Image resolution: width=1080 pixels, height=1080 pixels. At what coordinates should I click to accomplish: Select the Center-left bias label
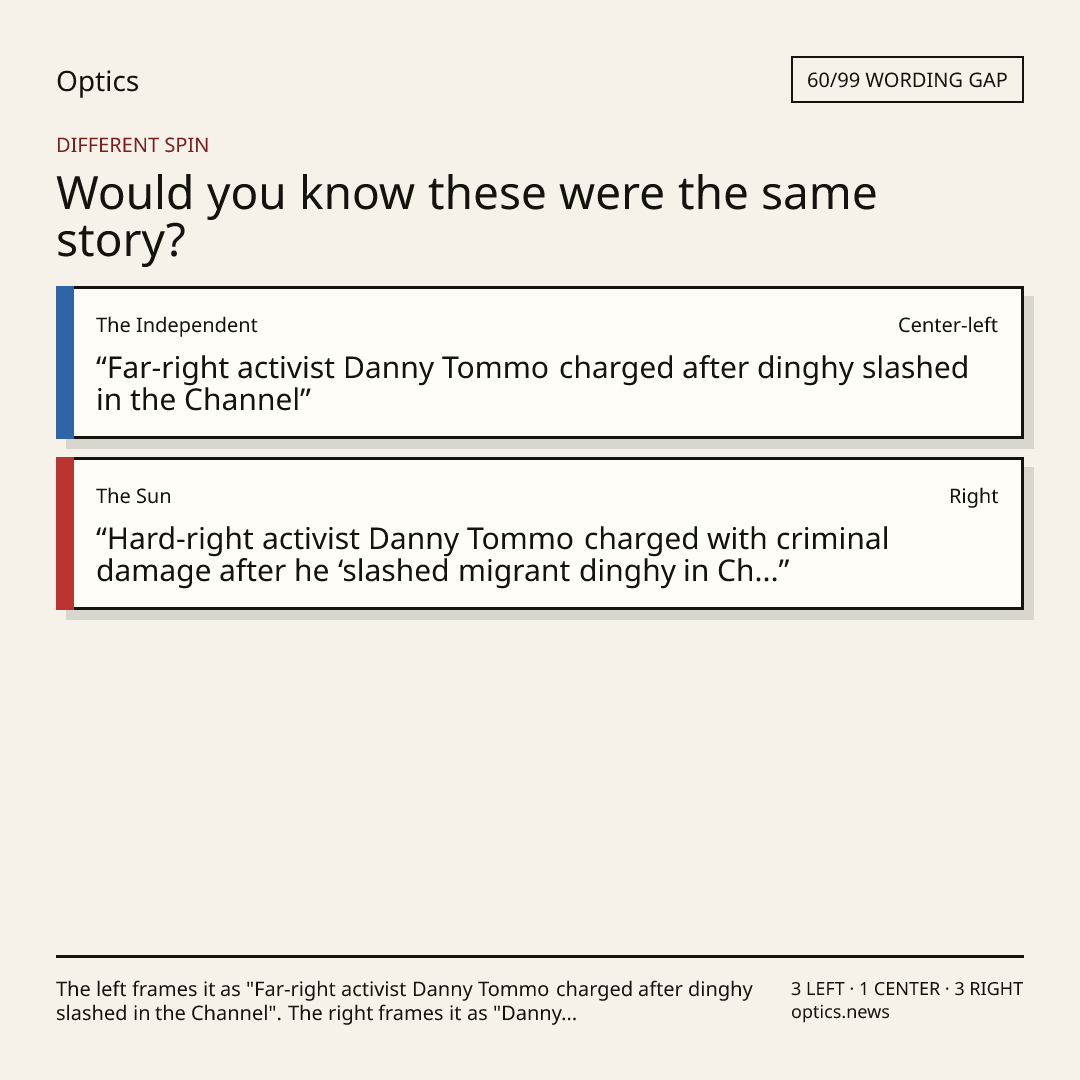(x=948, y=325)
